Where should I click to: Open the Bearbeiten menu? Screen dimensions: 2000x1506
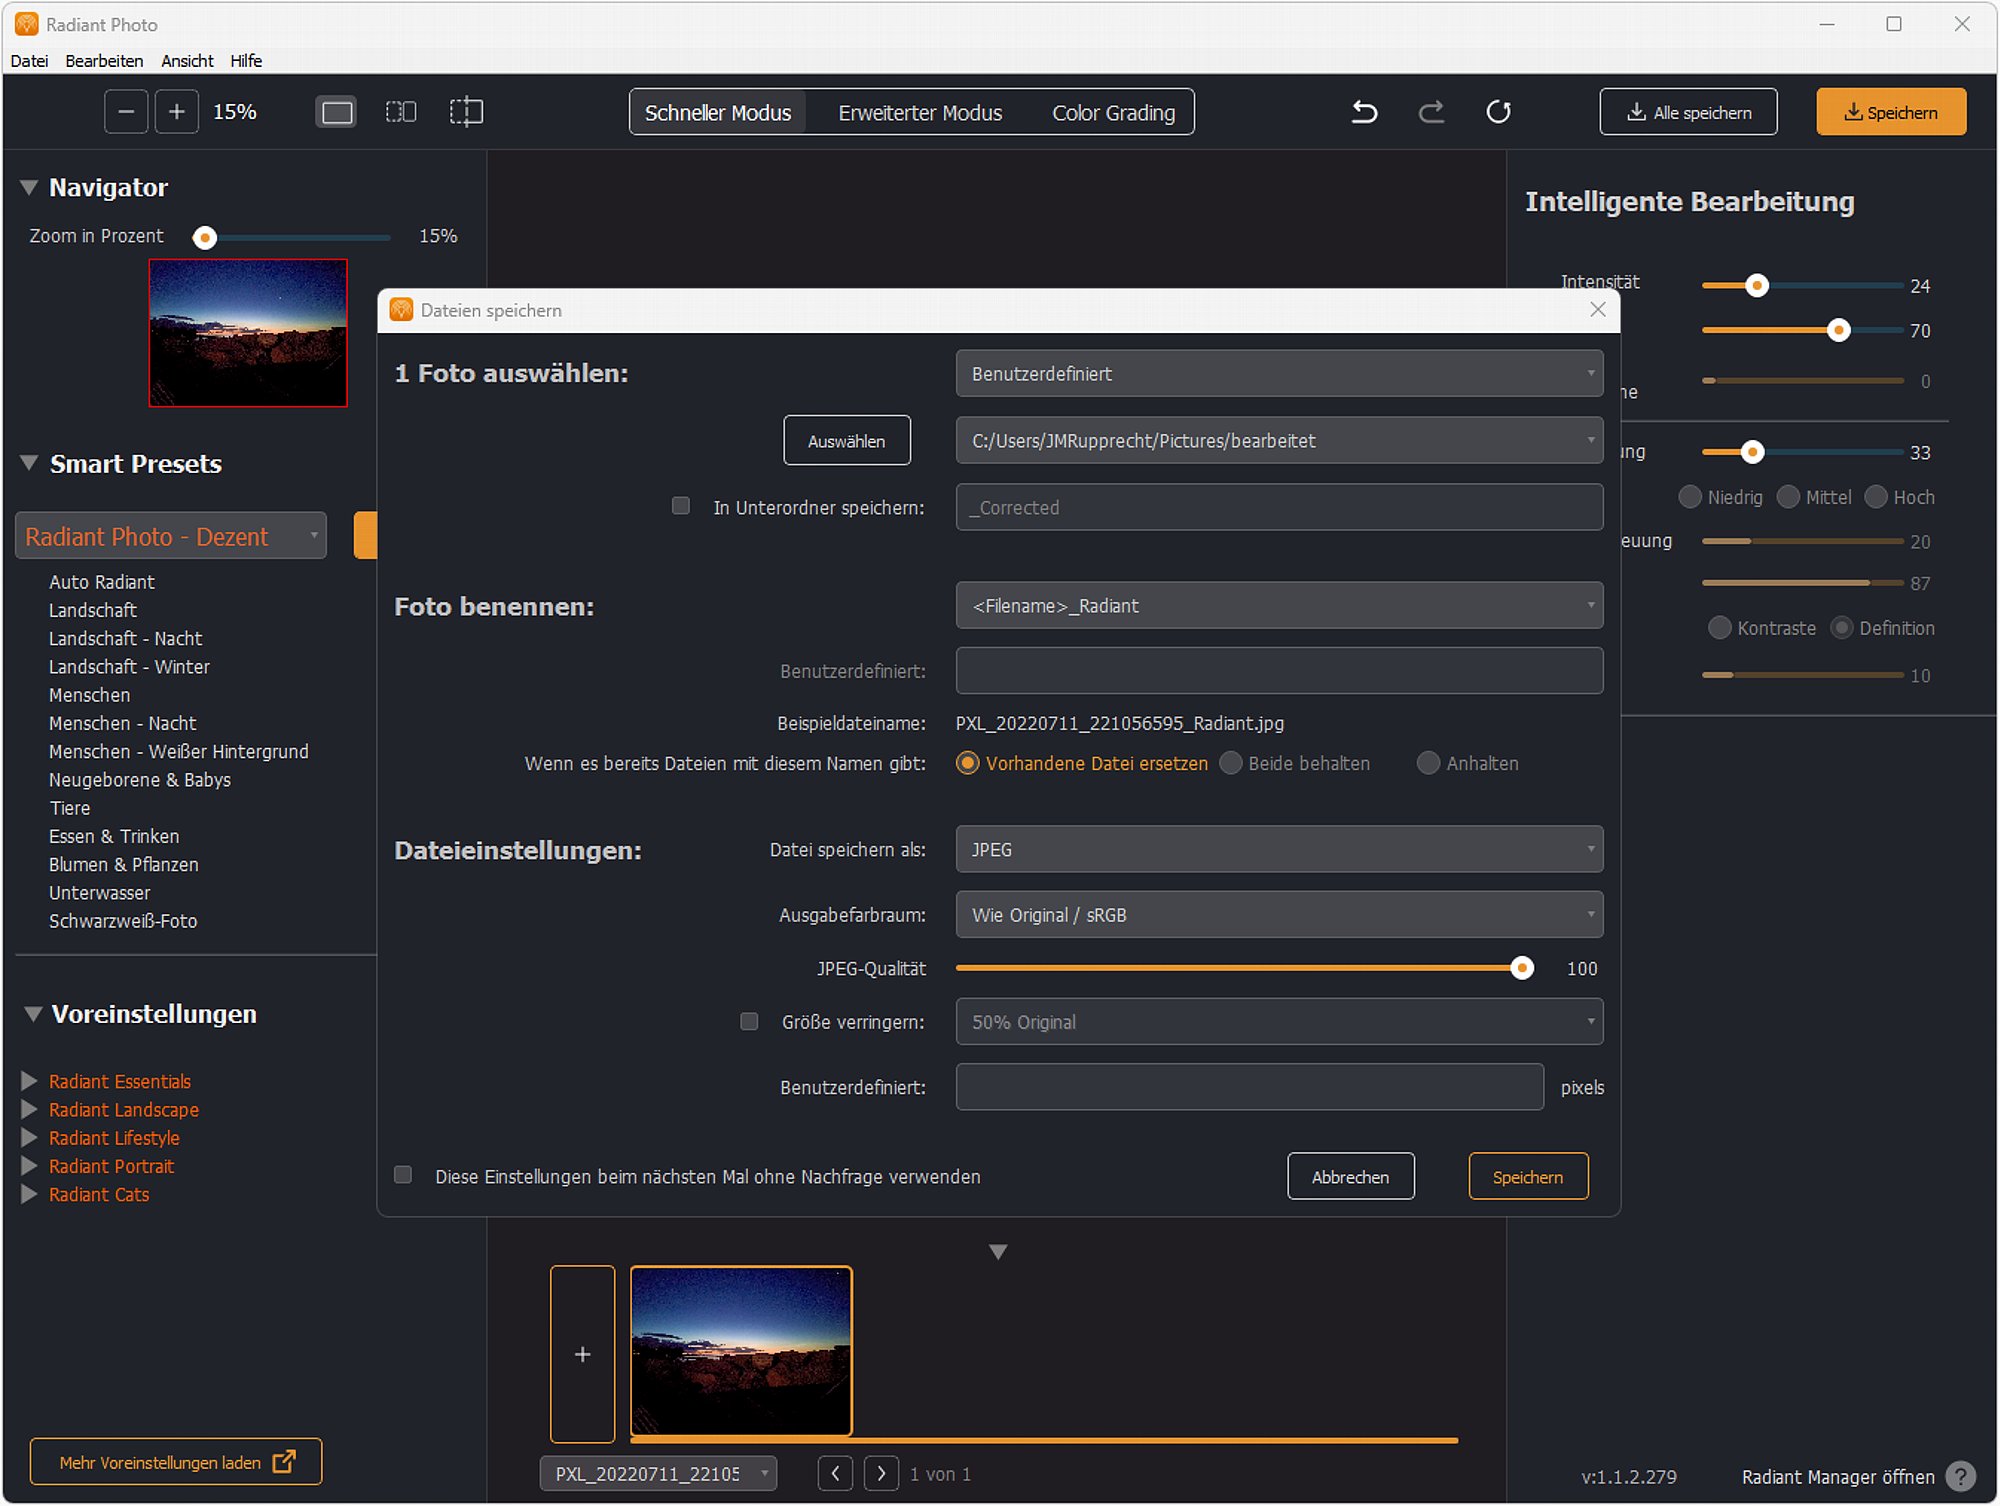pyautogui.click(x=104, y=61)
